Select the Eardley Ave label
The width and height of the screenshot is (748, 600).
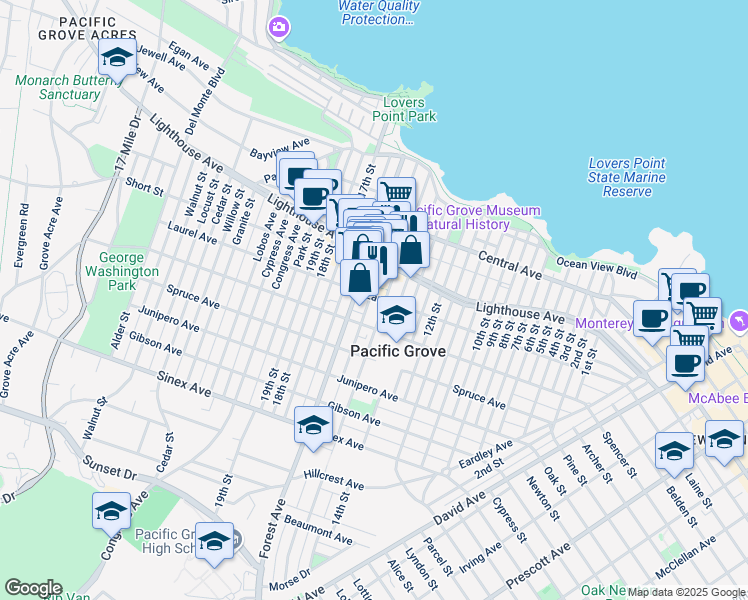(486, 454)
